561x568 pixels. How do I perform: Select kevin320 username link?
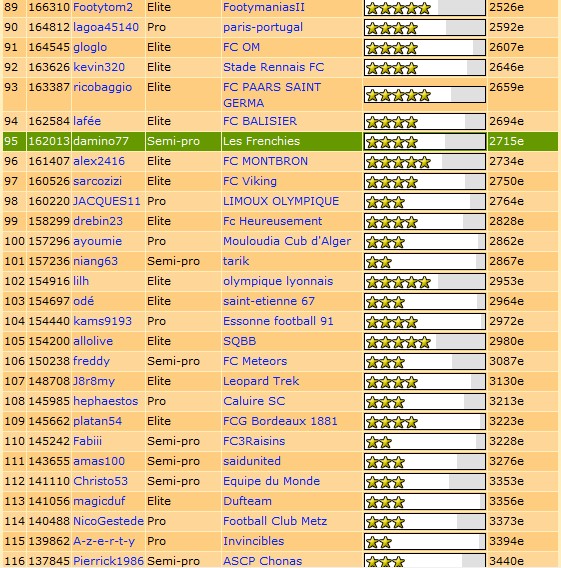(99, 67)
